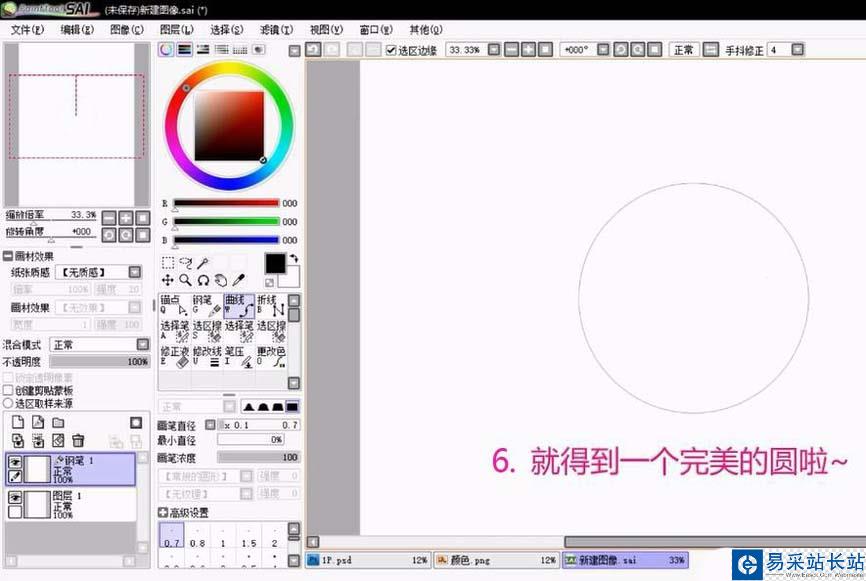Select the zoom magnifier tool
The height and width of the screenshot is (581, 866).
[x=186, y=281]
